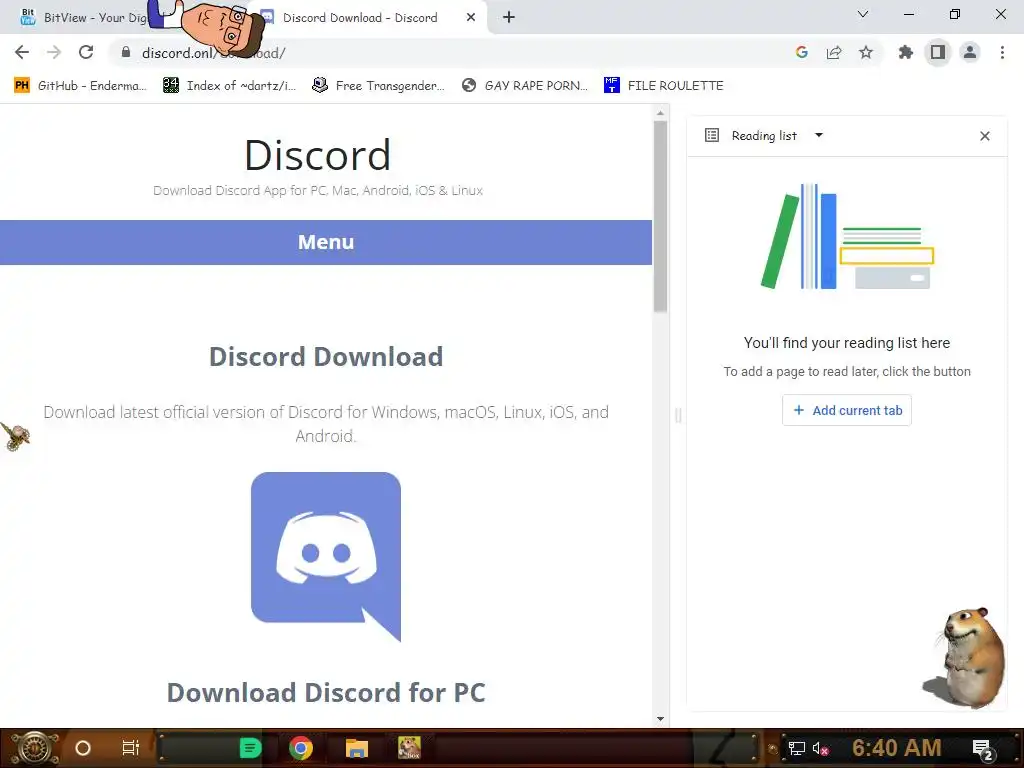
Task: Click the Reading list panel icon
Action: tap(712, 135)
